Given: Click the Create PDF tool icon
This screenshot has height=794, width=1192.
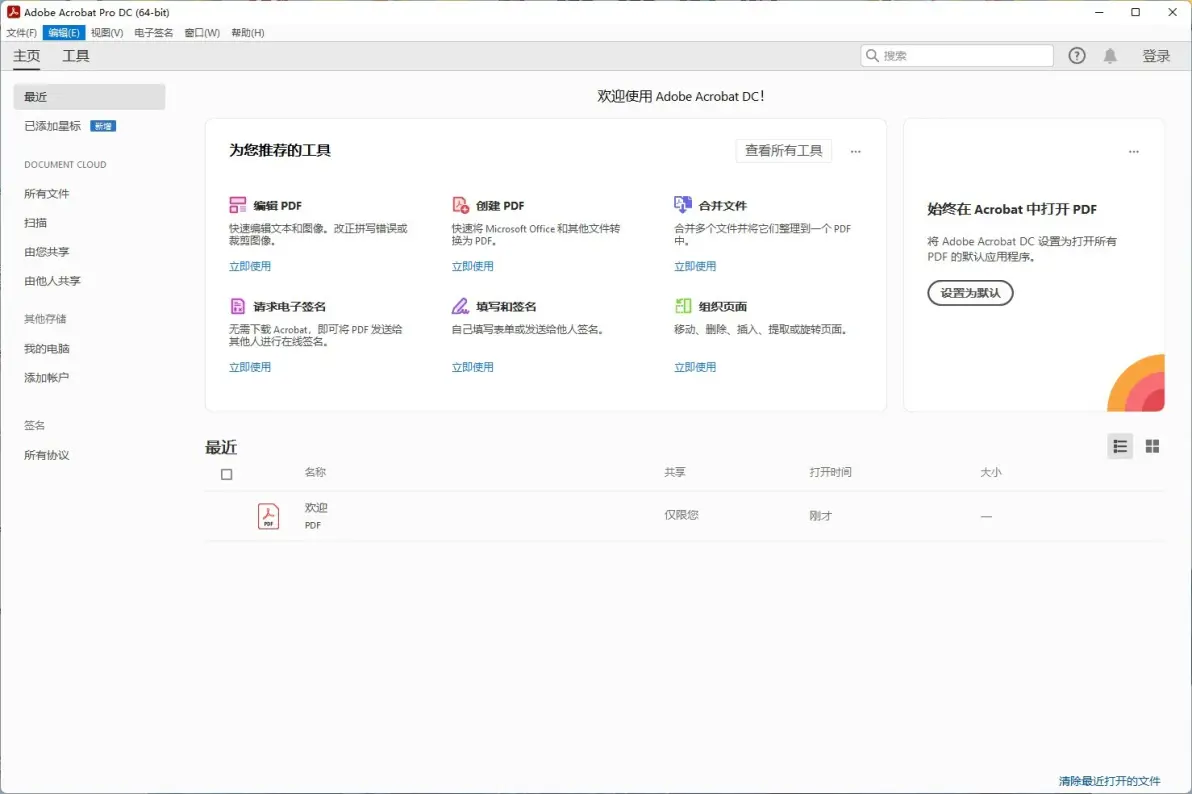Looking at the screenshot, I should 460,205.
